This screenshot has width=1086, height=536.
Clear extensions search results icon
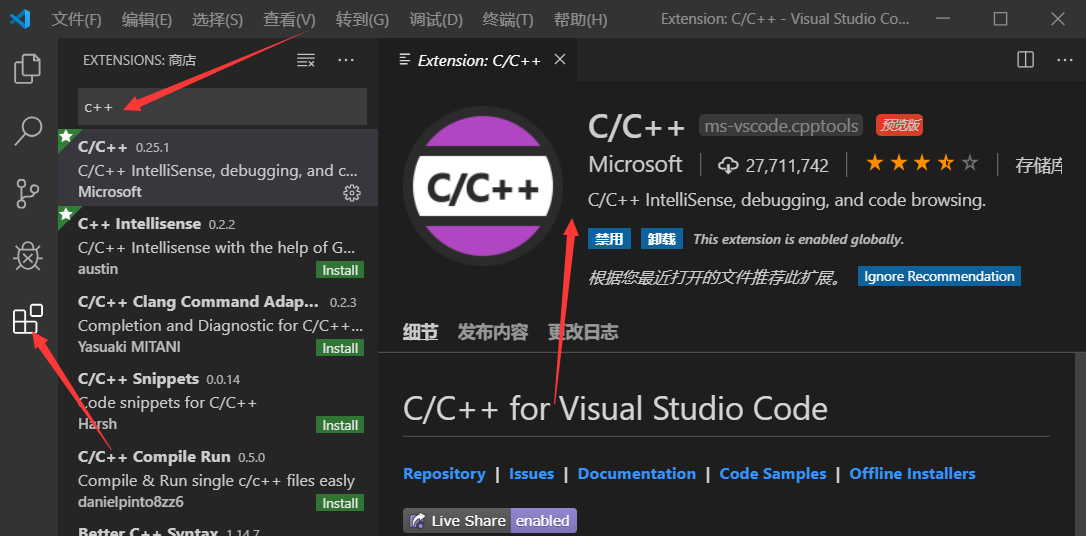click(x=305, y=60)
